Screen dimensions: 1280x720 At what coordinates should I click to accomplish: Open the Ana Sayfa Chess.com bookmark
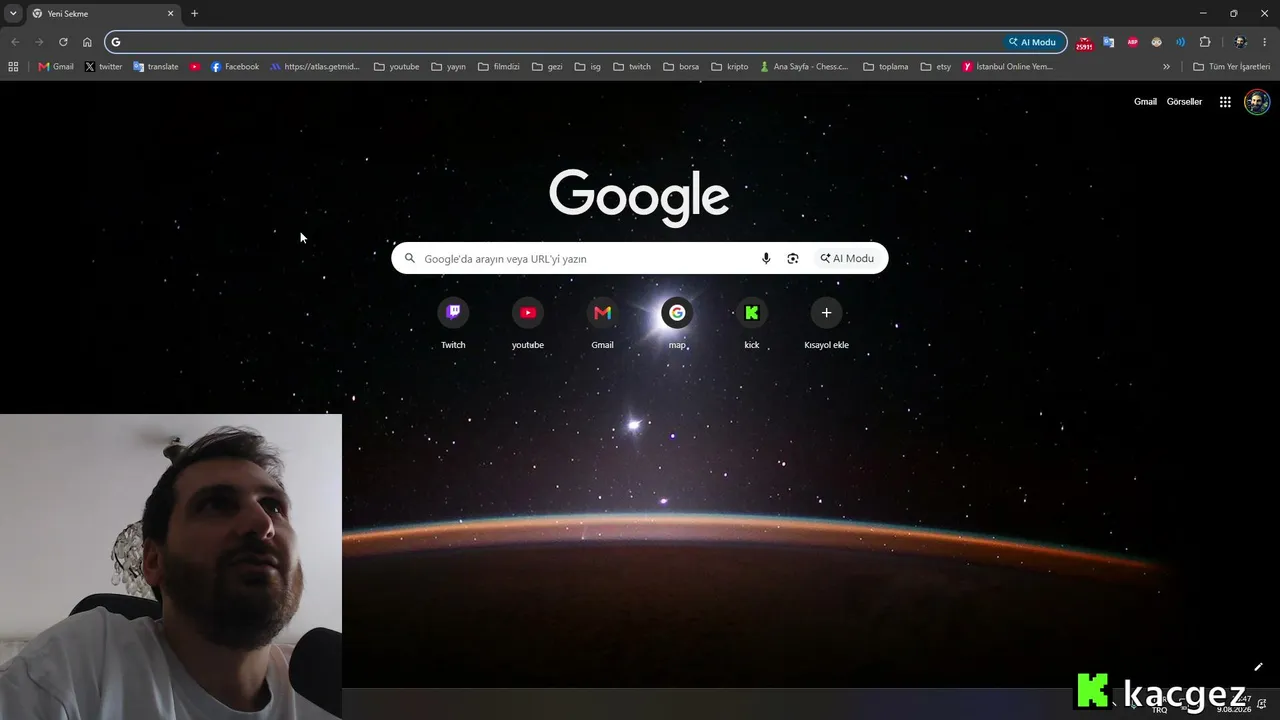click(x=805, y=67)
